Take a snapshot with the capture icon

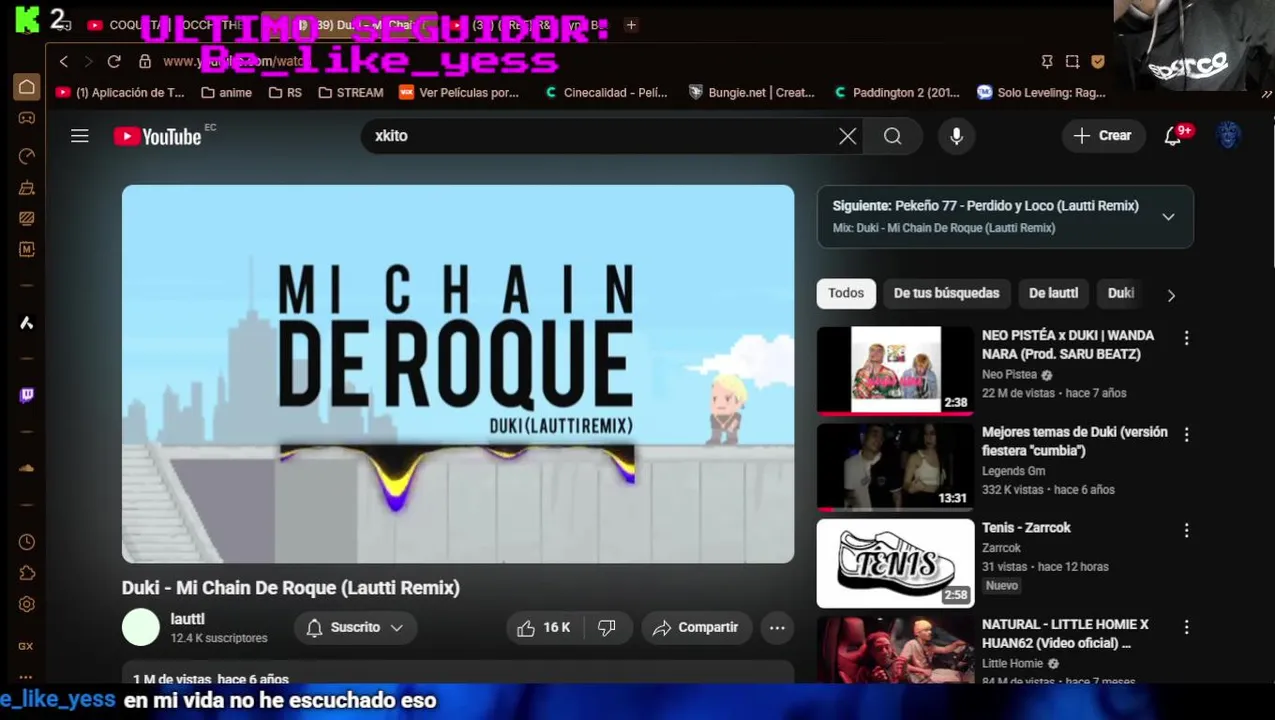1072,62
